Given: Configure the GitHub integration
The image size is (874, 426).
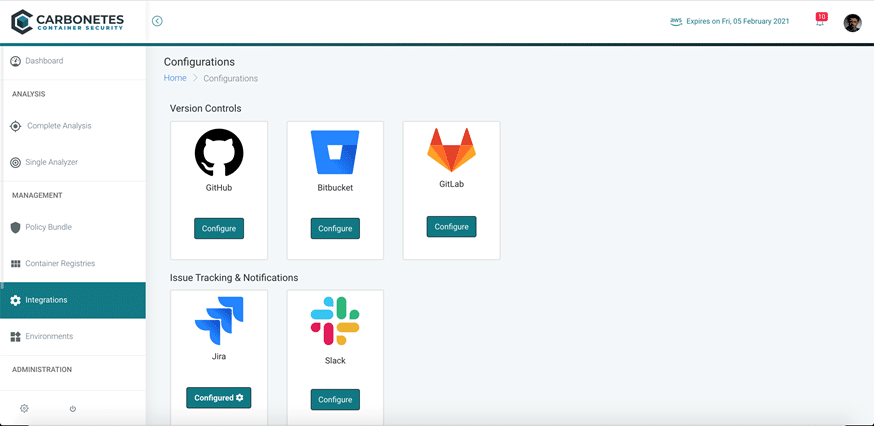Looking at the screenshot, I should (x=219, y=229).
